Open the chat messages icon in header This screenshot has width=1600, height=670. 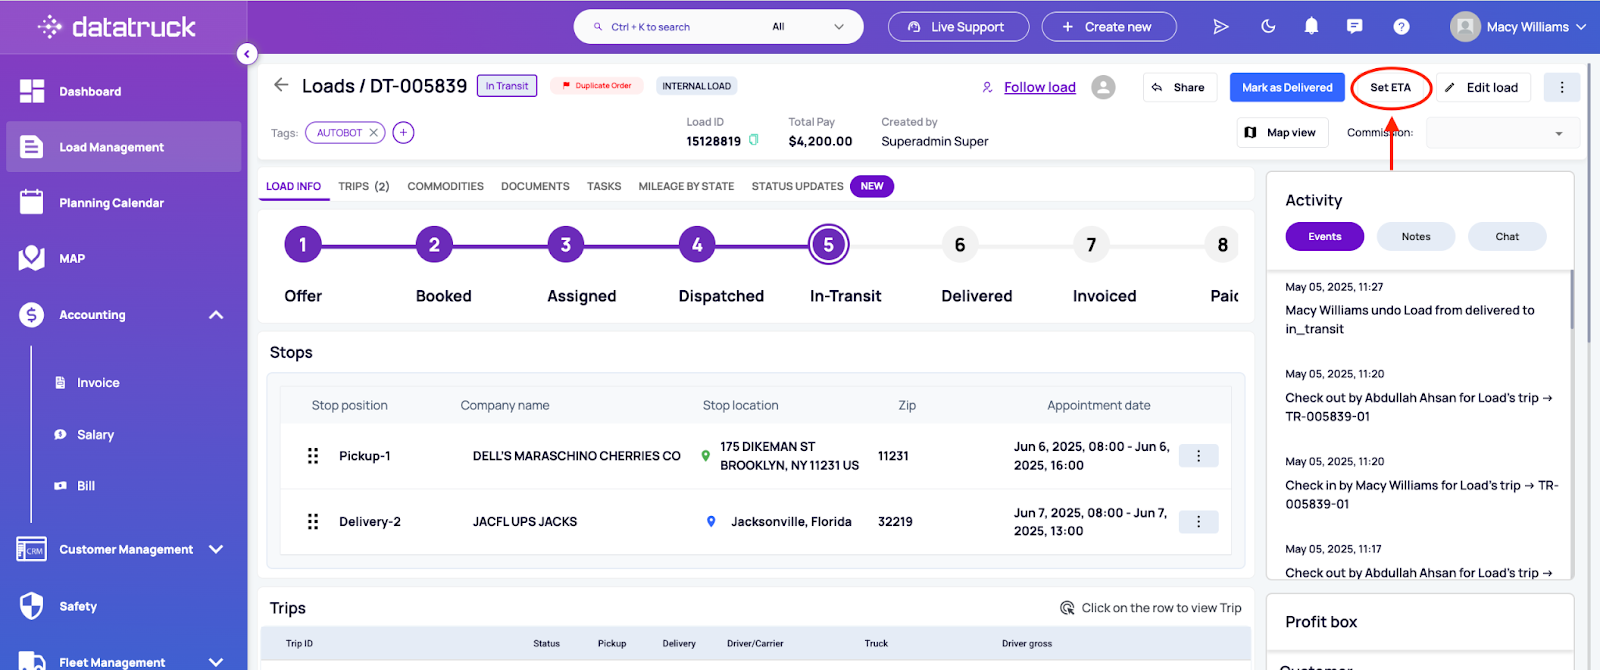1355,27
